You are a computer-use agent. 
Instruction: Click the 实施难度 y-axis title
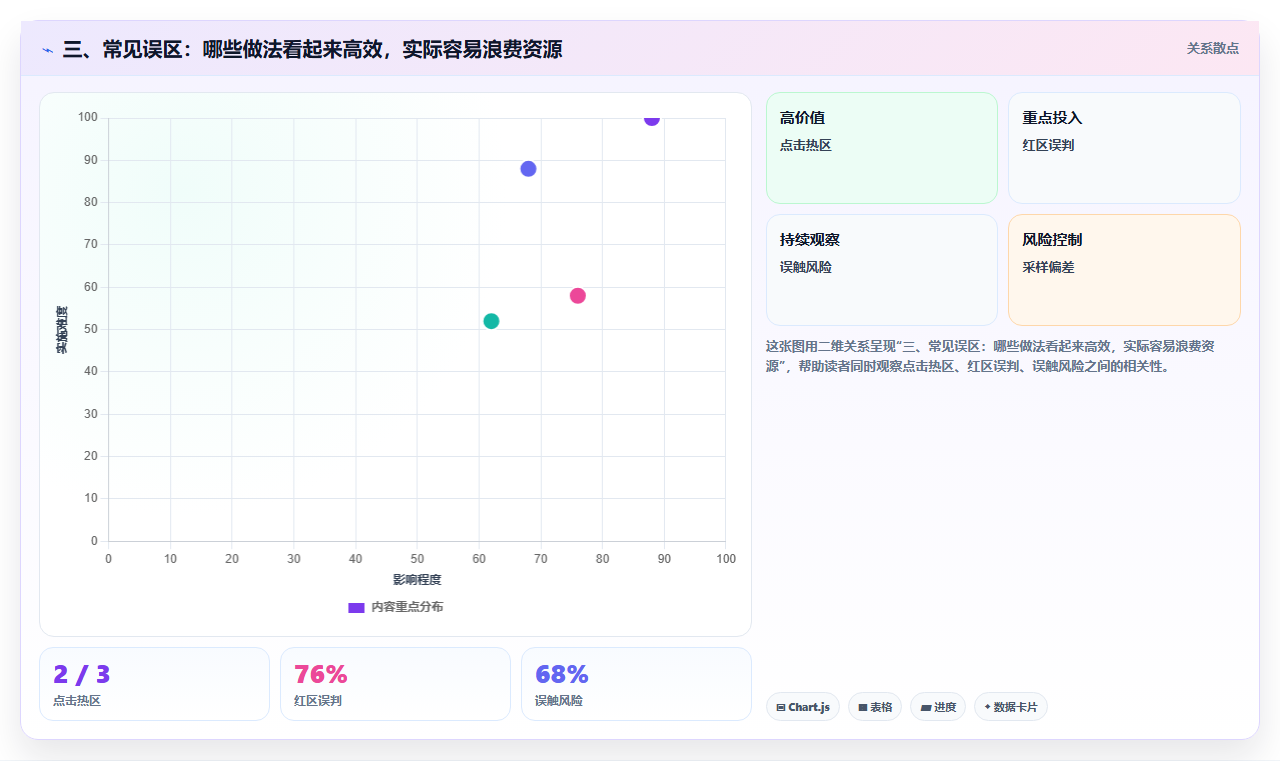62,330
